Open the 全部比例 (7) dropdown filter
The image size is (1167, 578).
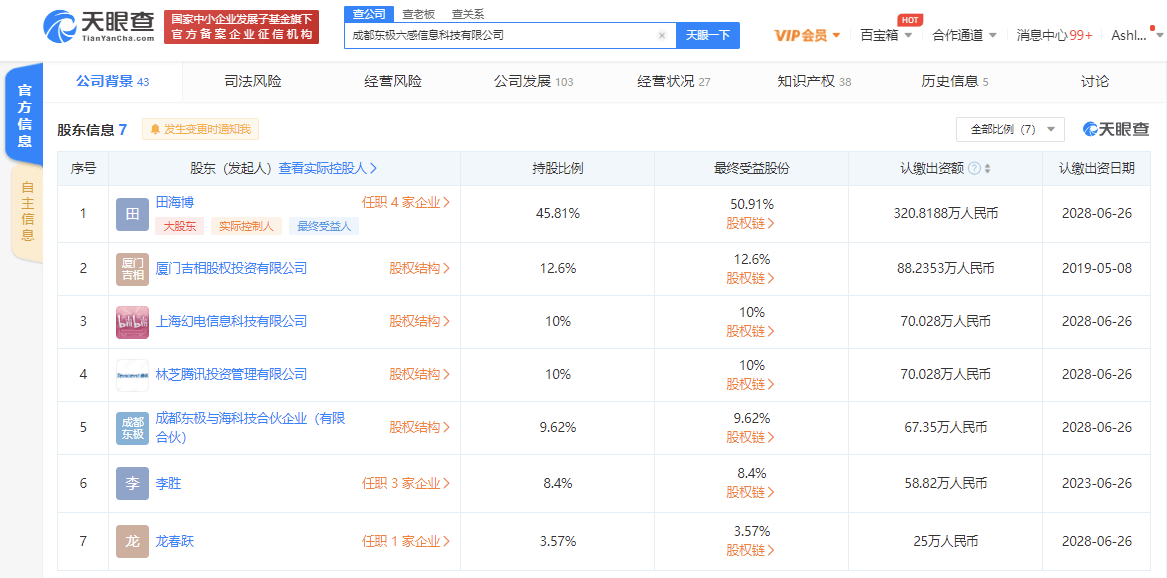[x=1010, y=129]
